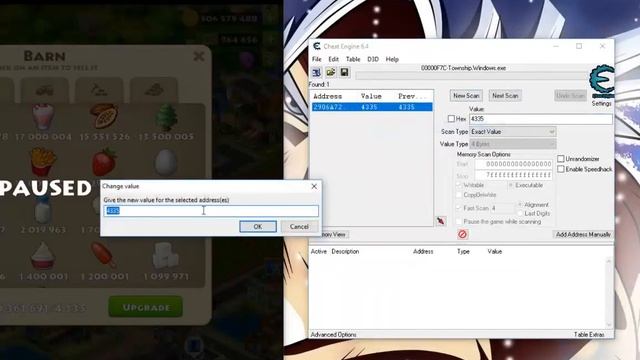640x360 pixels.
Task: Enable the Unrandomizer checkbox
Action: tap(561, 158)
